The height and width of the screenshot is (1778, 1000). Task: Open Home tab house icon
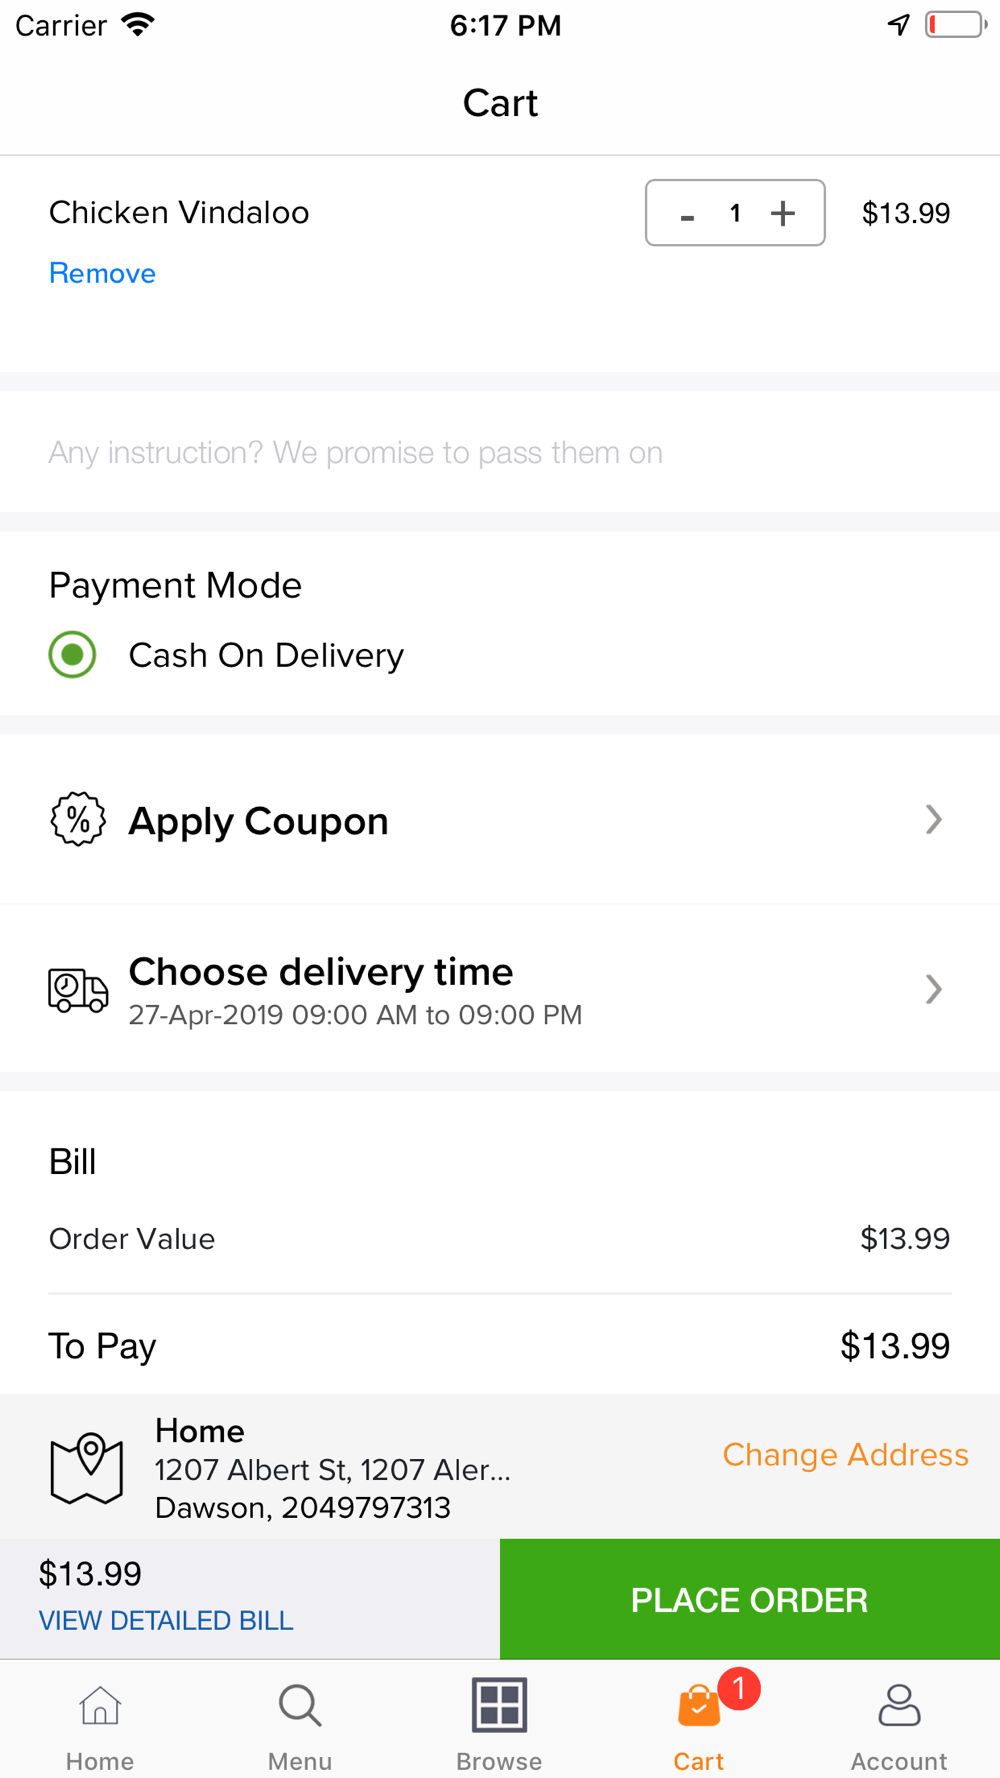(100, 1705)
